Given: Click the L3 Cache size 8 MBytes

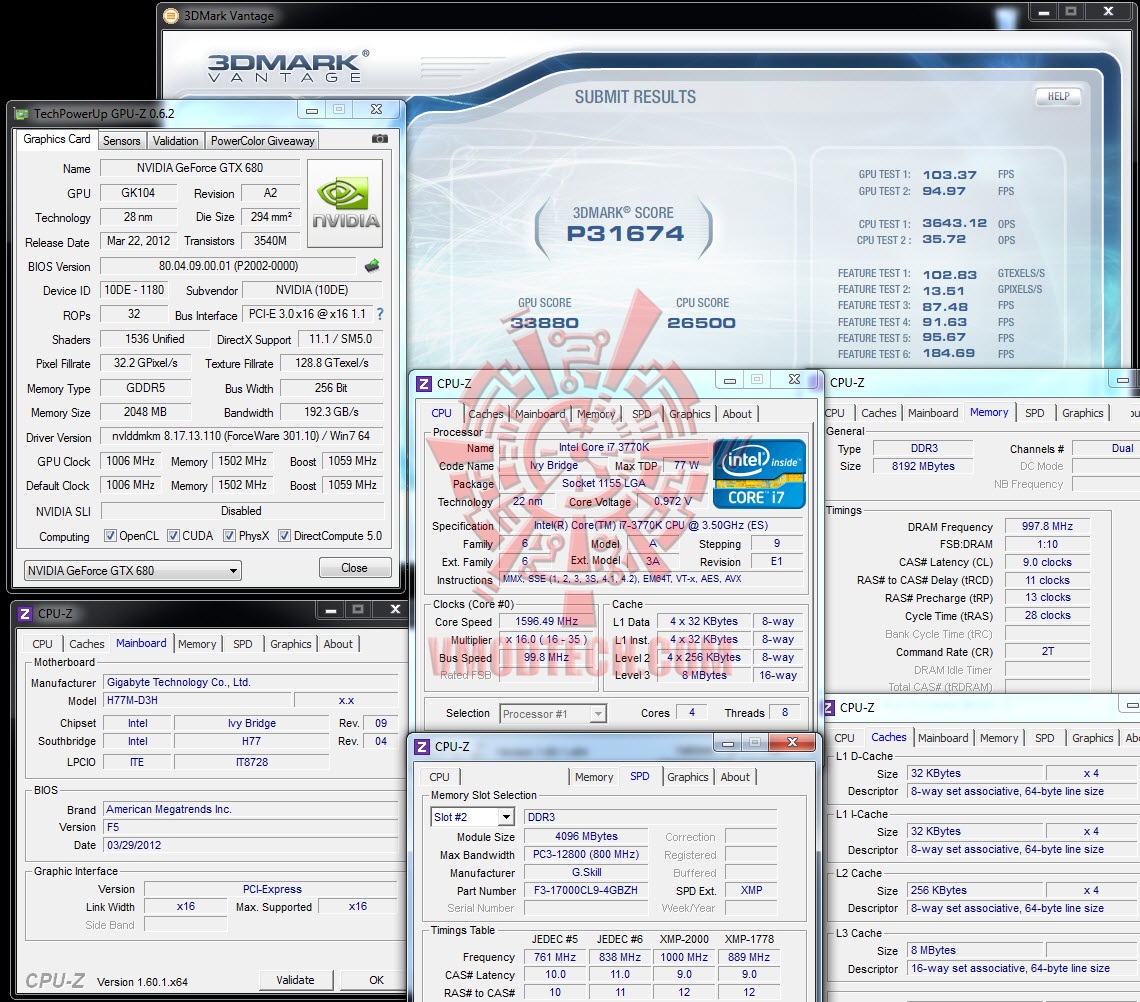Looking at the screenshot, I should [x=977, y=950].
